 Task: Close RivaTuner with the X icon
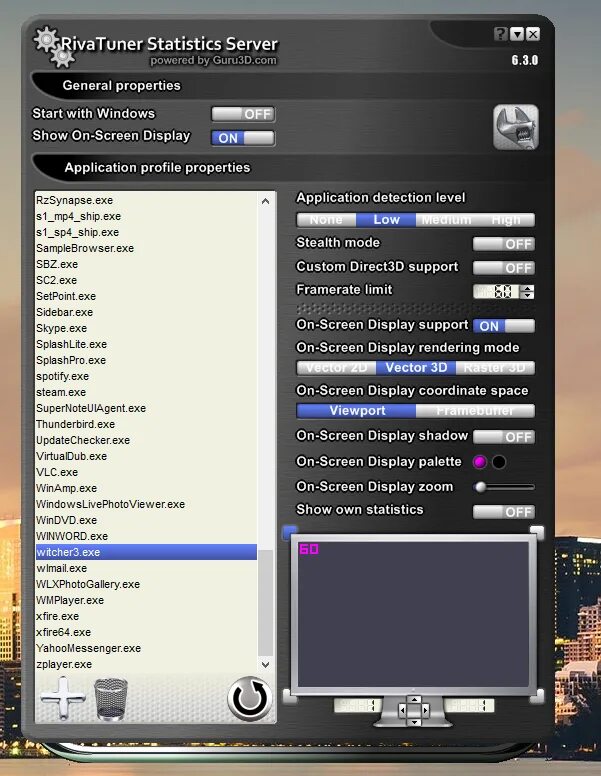click(x=533, y=34)
